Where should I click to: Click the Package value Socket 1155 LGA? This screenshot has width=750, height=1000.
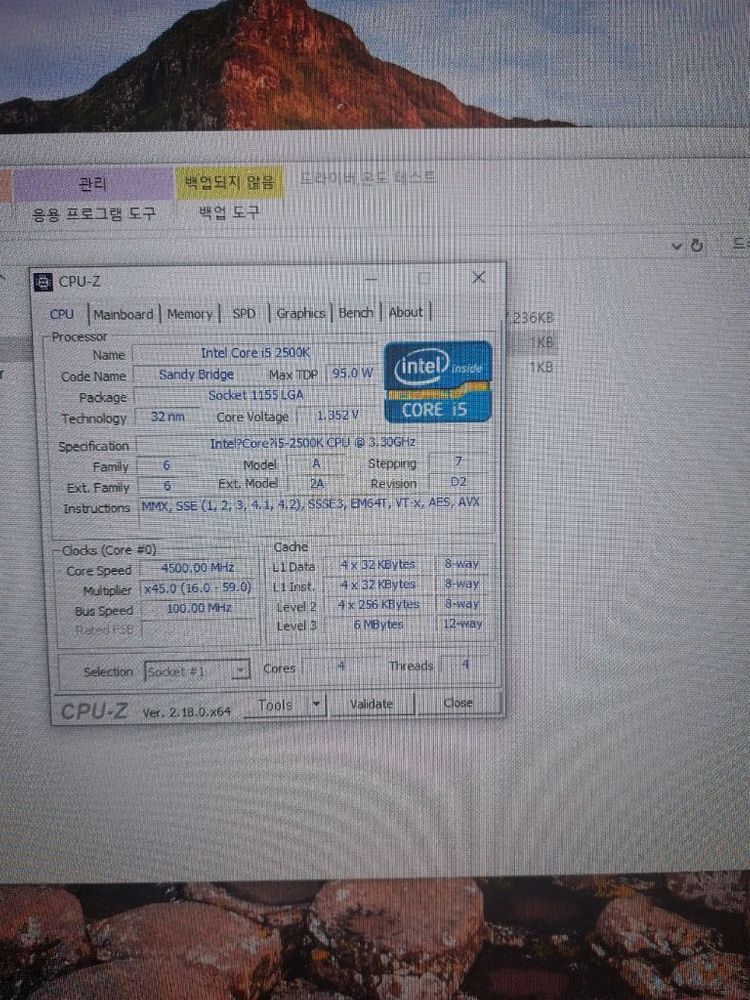255,395
